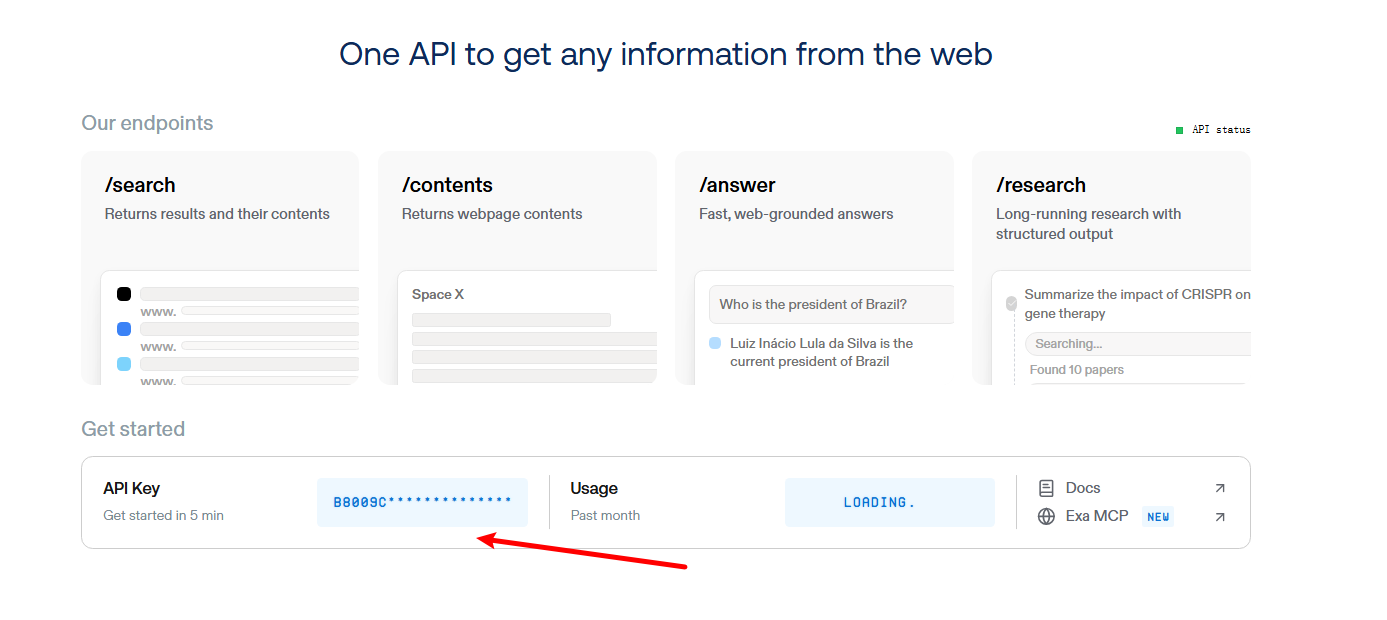Open the /answer endpoint card
Image resolution: width=1387 pixels, height=620 pixels.
[814, 268]
